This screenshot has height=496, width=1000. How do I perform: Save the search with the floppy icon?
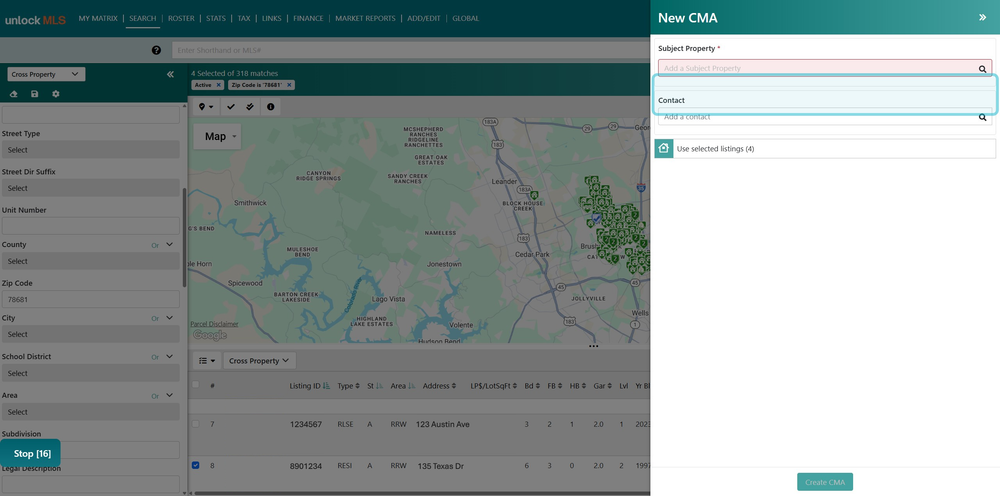34,94
